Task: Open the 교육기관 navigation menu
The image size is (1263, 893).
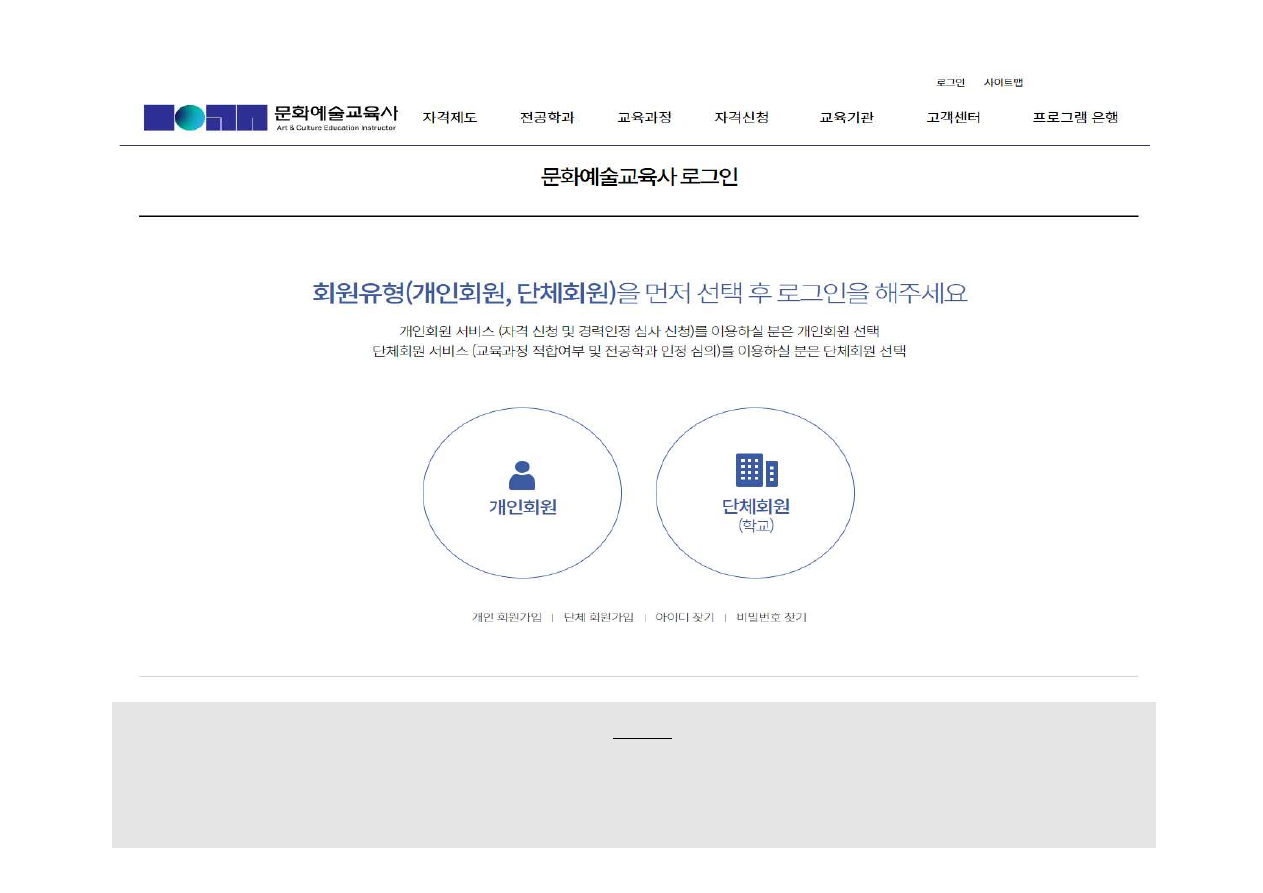Action: pos(846,118)
